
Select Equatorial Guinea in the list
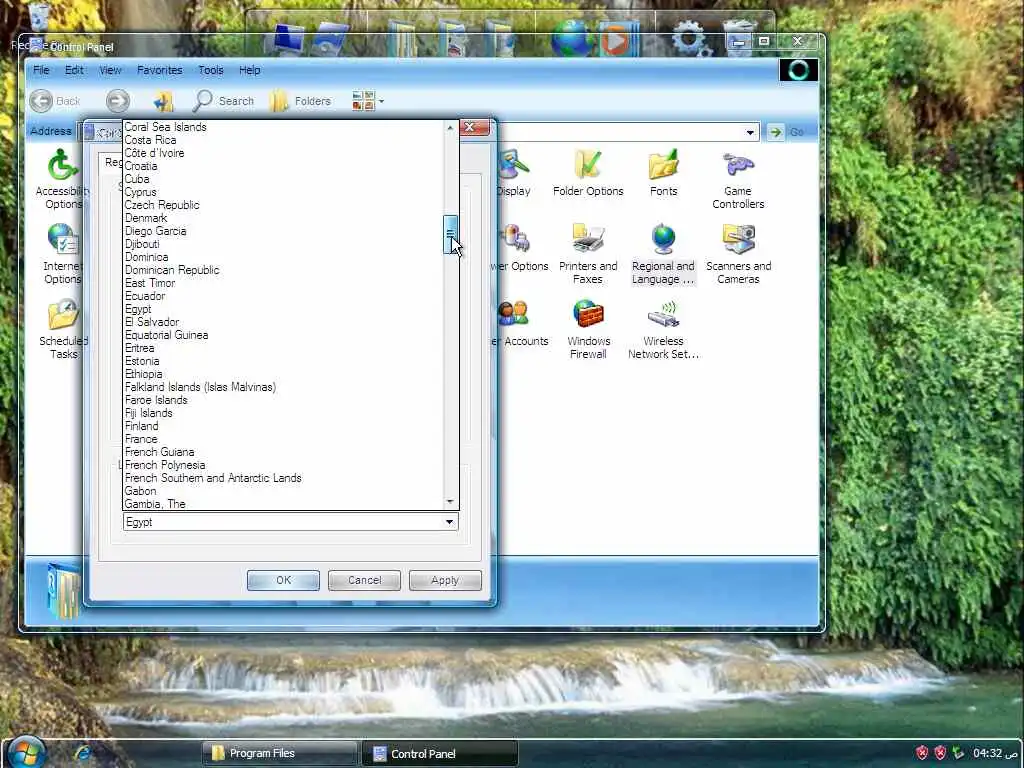(x=167, y=335)
